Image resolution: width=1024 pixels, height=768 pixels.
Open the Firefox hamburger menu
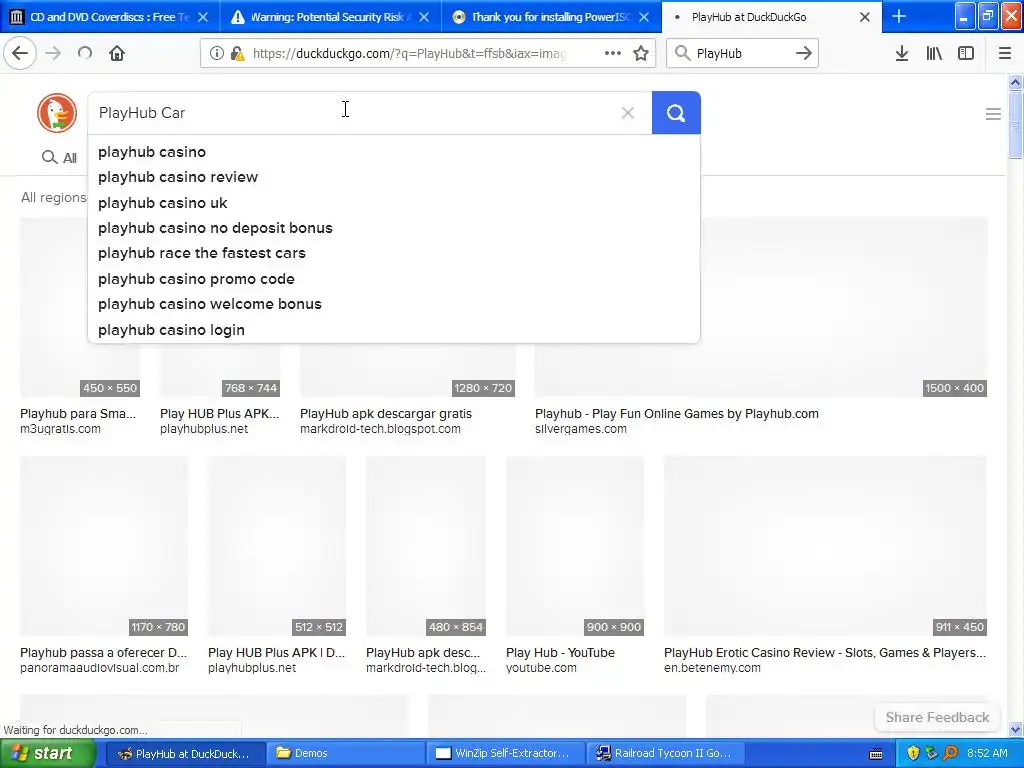(x=1005, y=54)
